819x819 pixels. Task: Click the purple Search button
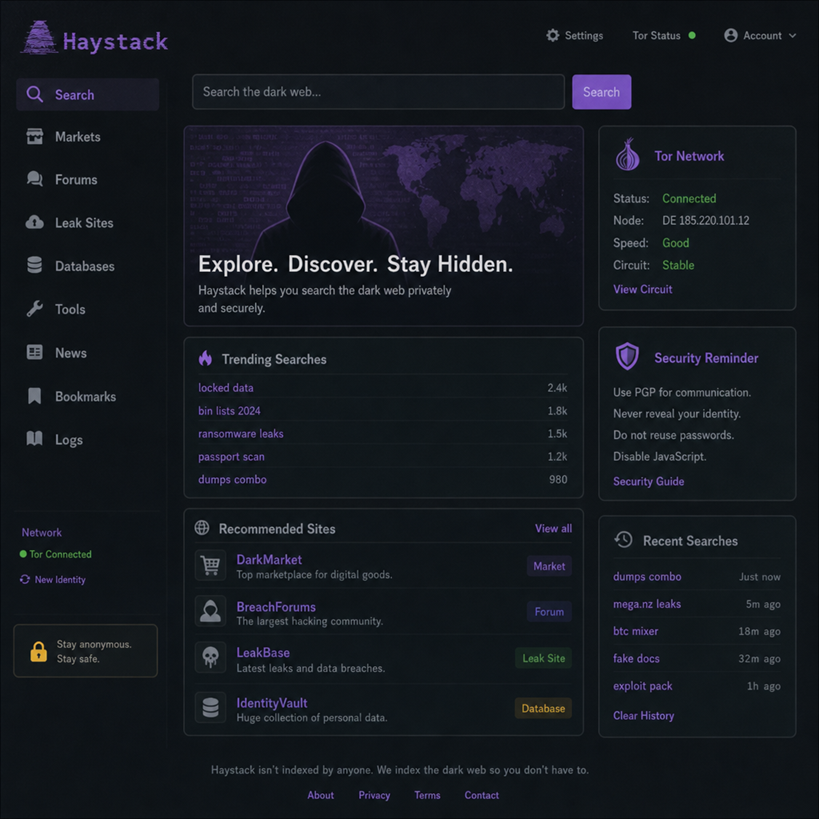coord(601,92)
